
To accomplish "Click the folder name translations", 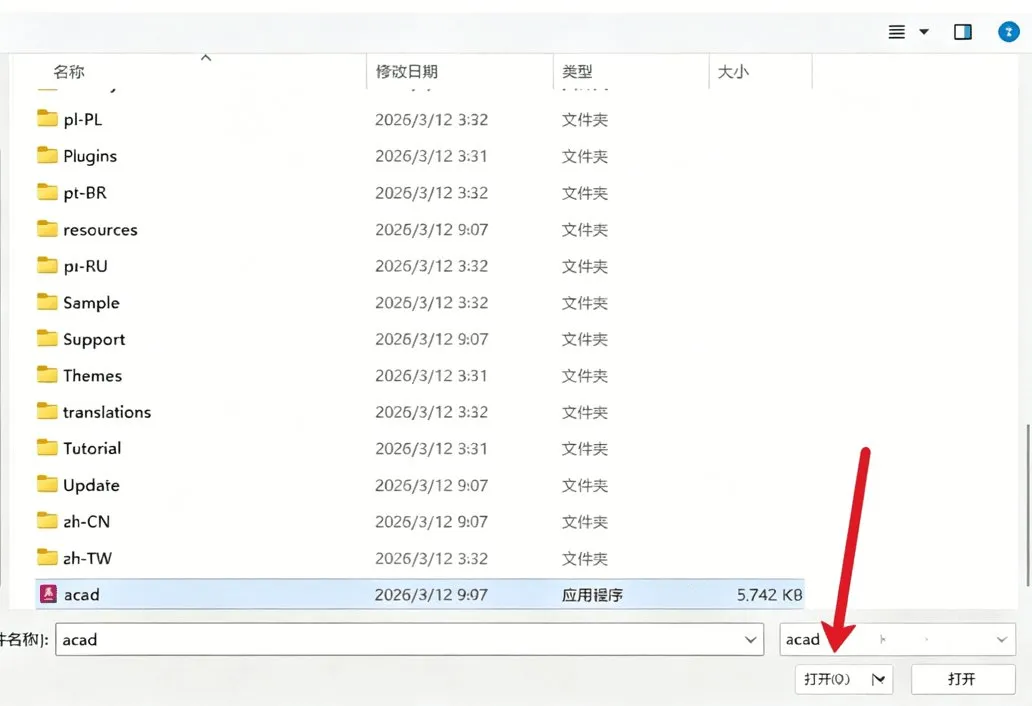I will tap(107, 412).
